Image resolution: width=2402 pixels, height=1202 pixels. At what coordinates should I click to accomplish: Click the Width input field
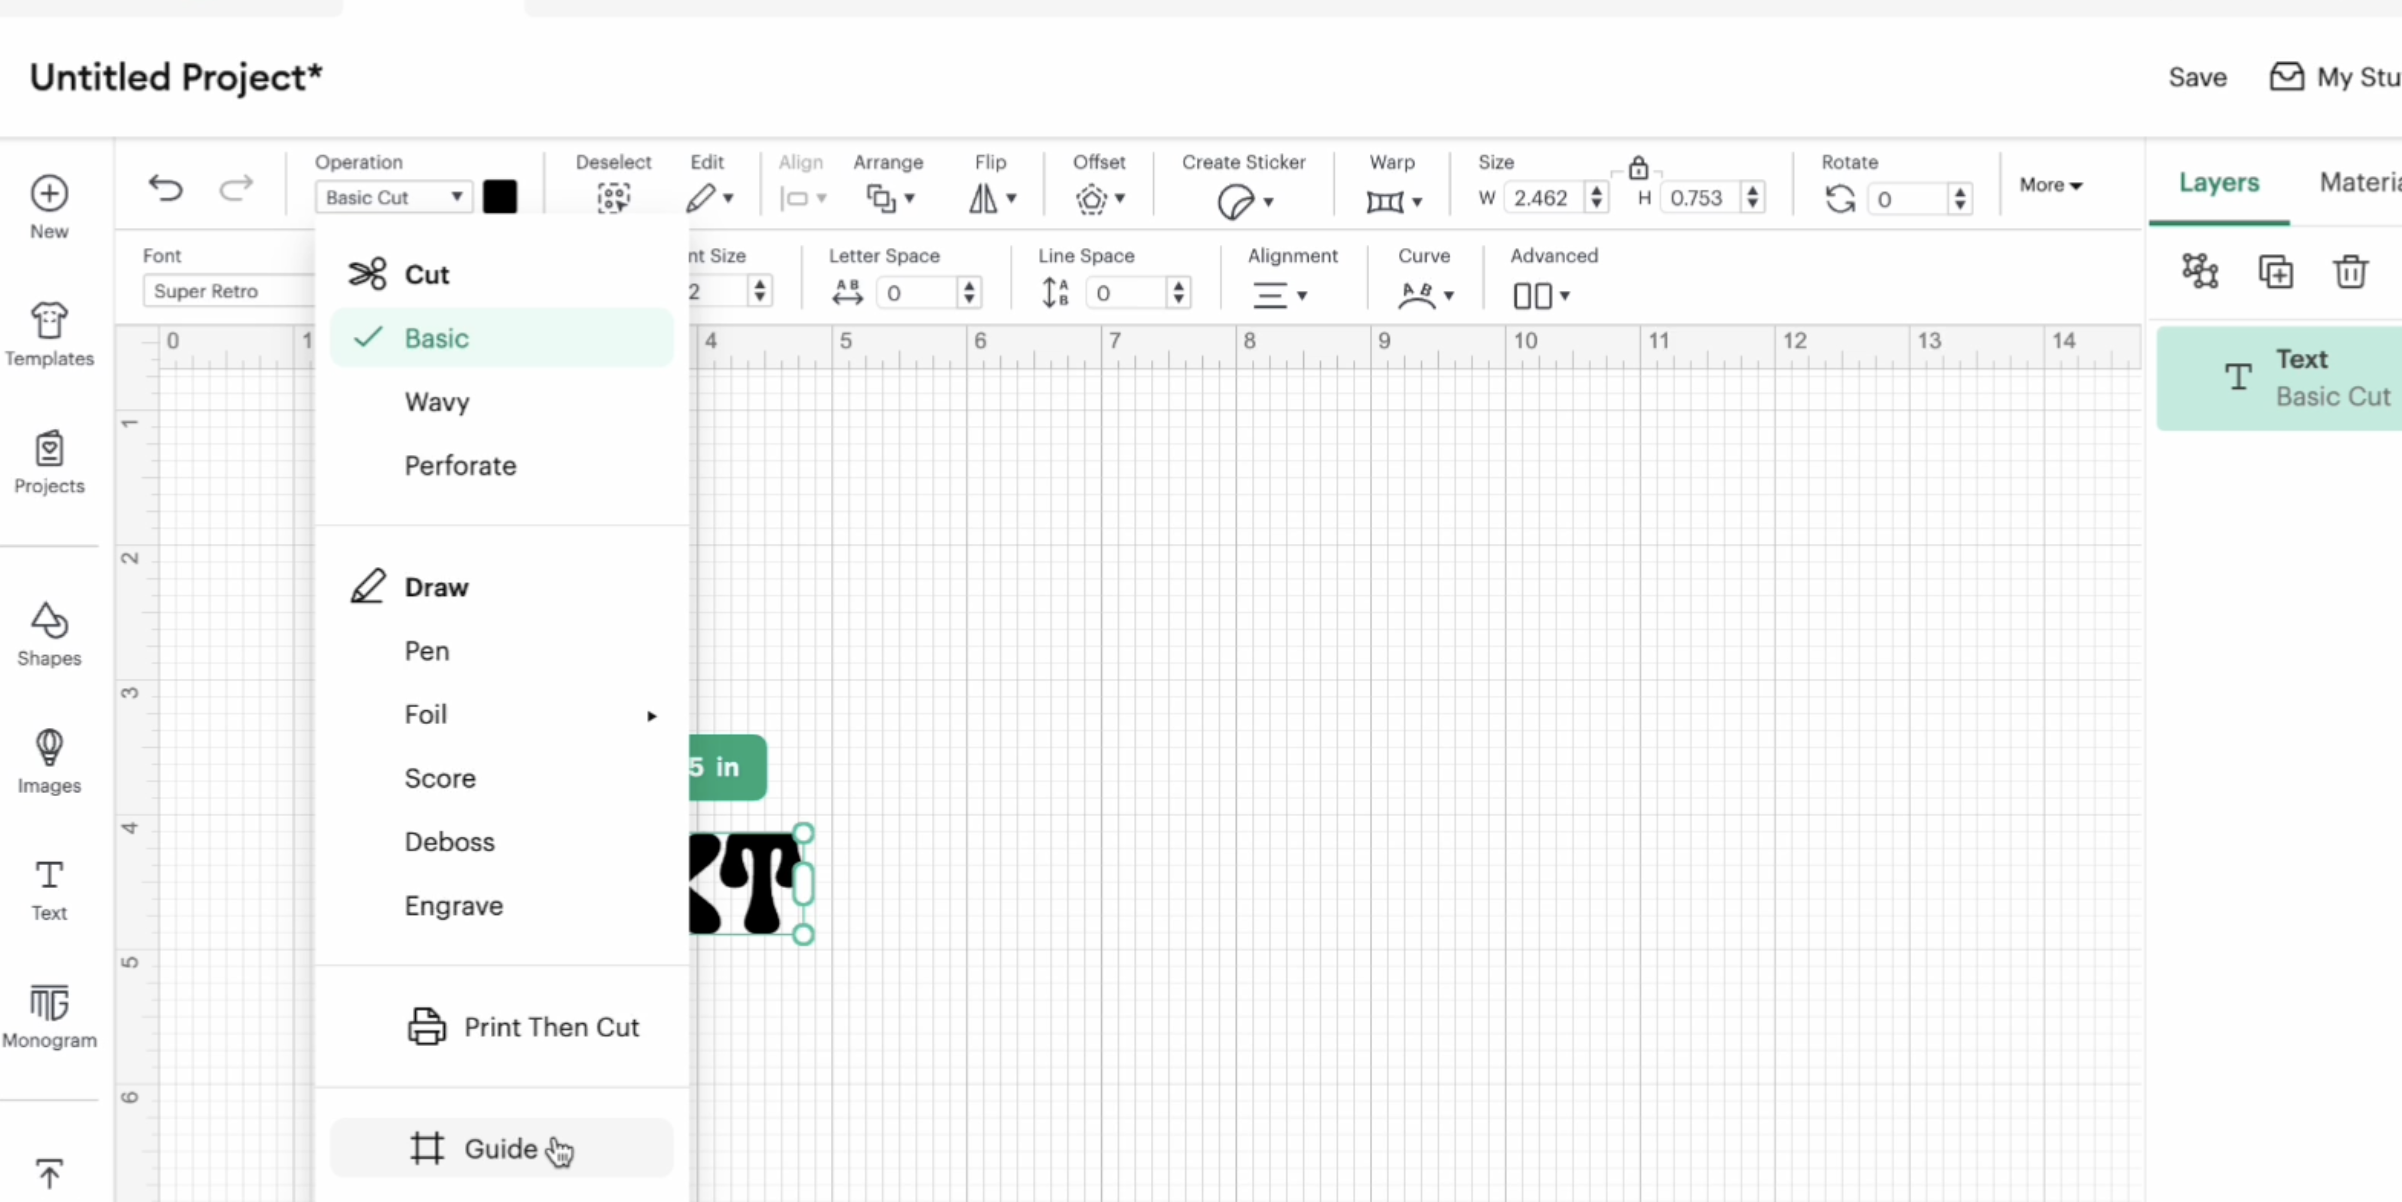coord(1544,197)
